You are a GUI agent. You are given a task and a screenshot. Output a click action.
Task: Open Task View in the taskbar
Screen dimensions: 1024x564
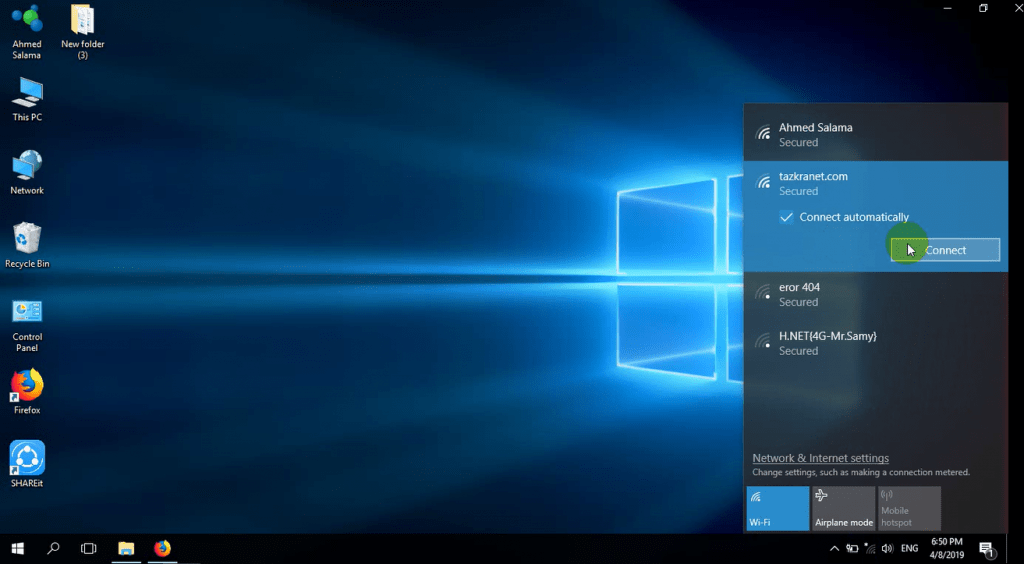point(88,548)
